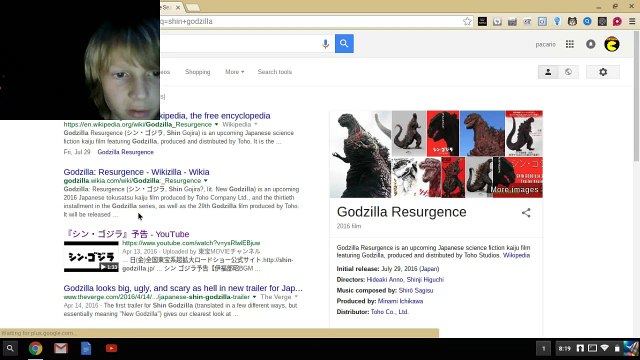Open the Chrome OS launcher search
Image resolution: width=640 pixels, height=360 pixels.
click(x=10, y=349)
